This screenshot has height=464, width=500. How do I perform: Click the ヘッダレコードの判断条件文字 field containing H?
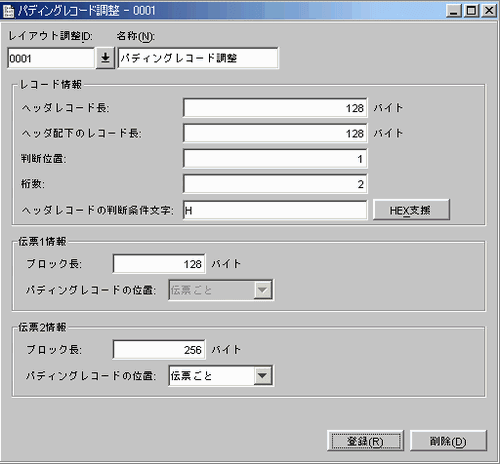click(275, 210)
